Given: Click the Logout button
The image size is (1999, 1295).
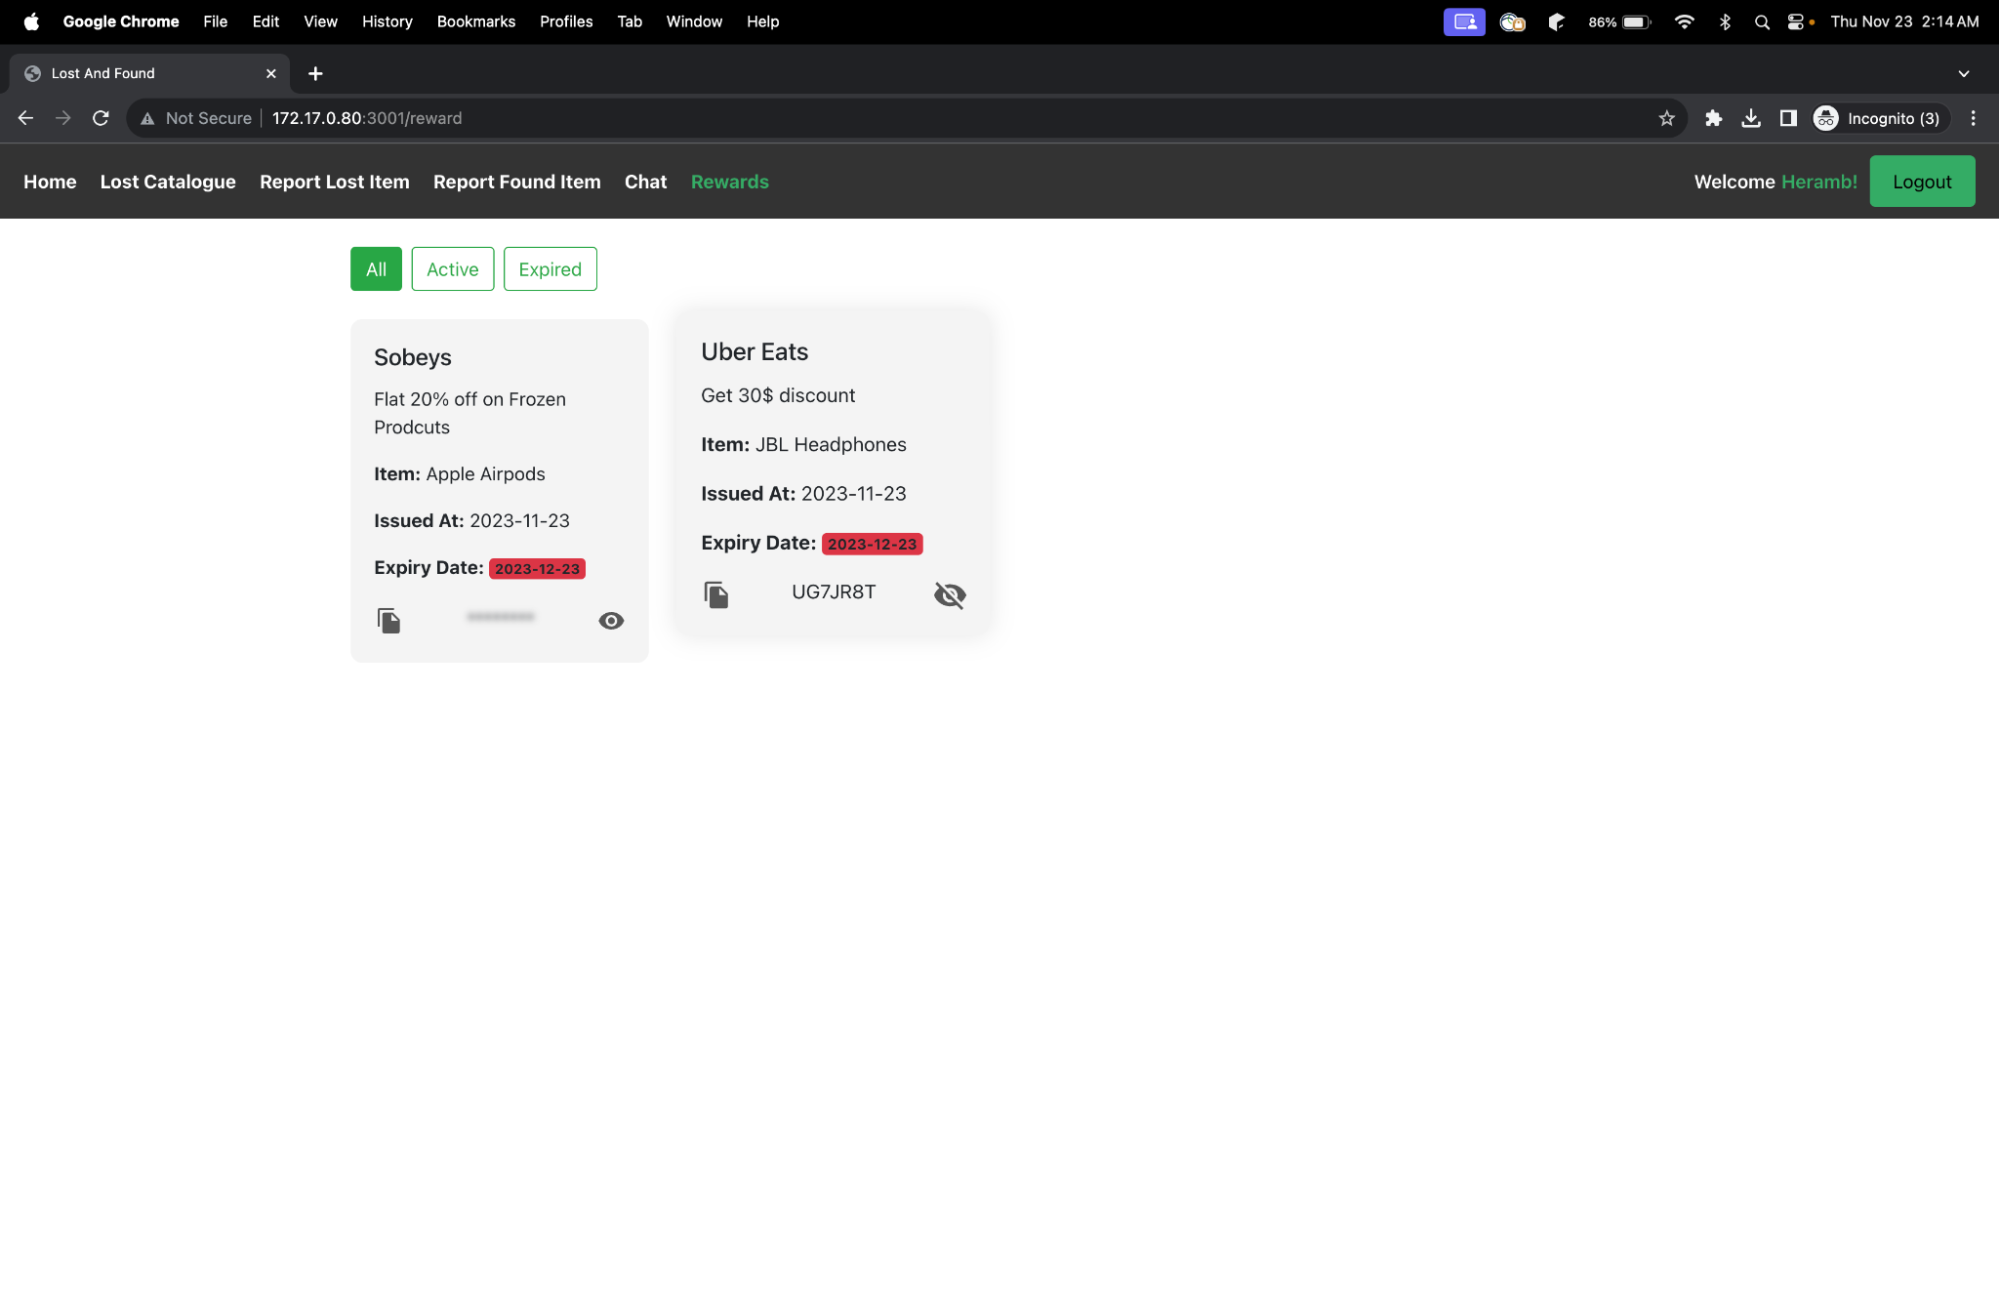Looking at the screenshot, I should pos(1922,181).
